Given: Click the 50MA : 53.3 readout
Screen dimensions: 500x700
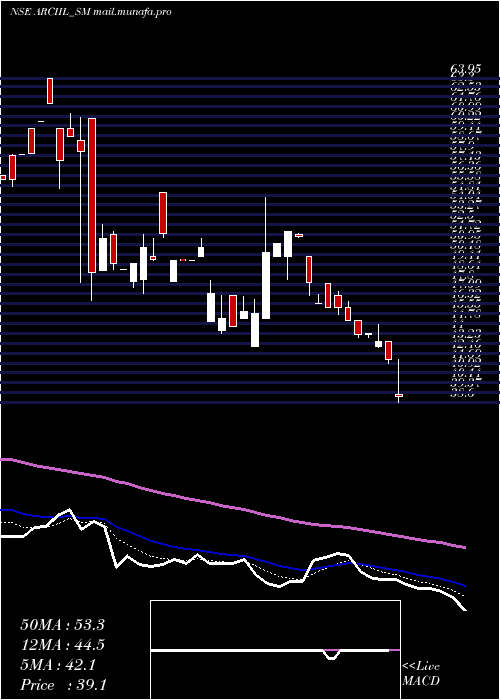Looking at the screenshot, I should [x=62, y=625].
